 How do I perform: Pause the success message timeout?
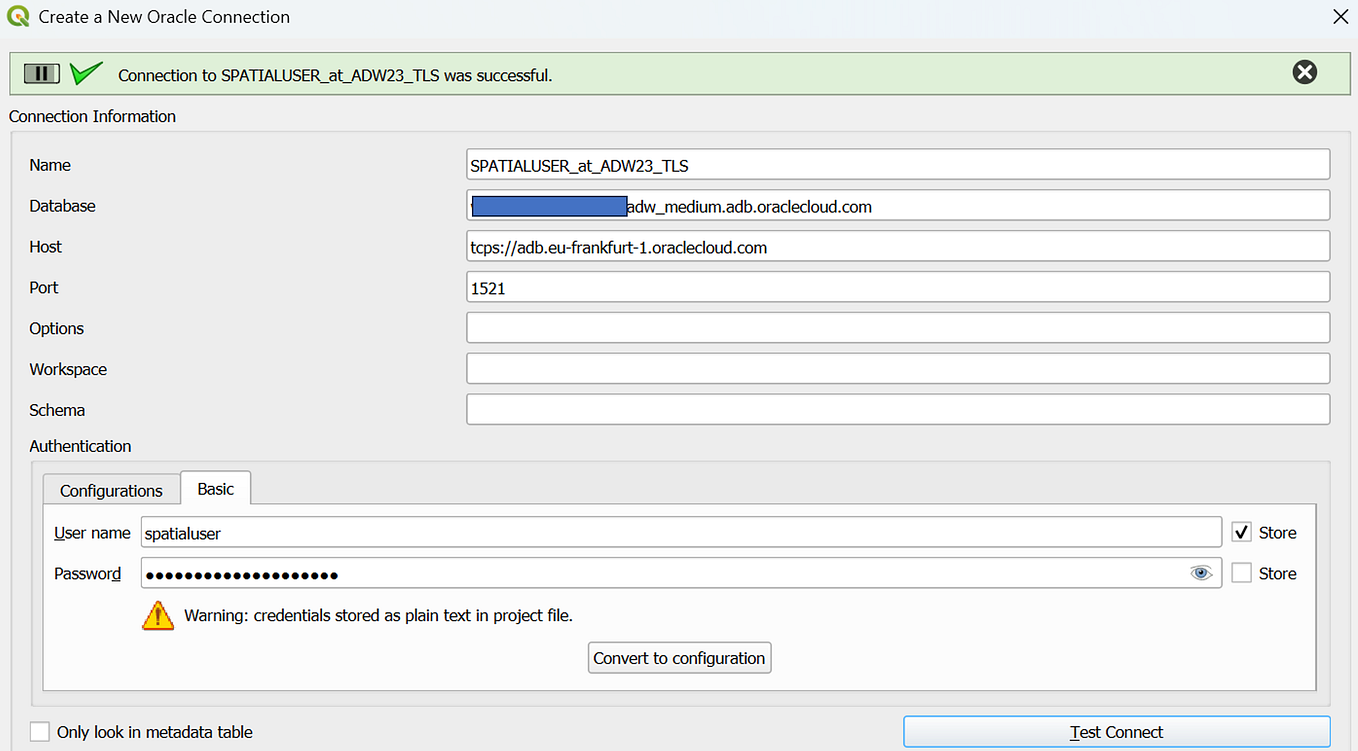(x=41, y=73)
